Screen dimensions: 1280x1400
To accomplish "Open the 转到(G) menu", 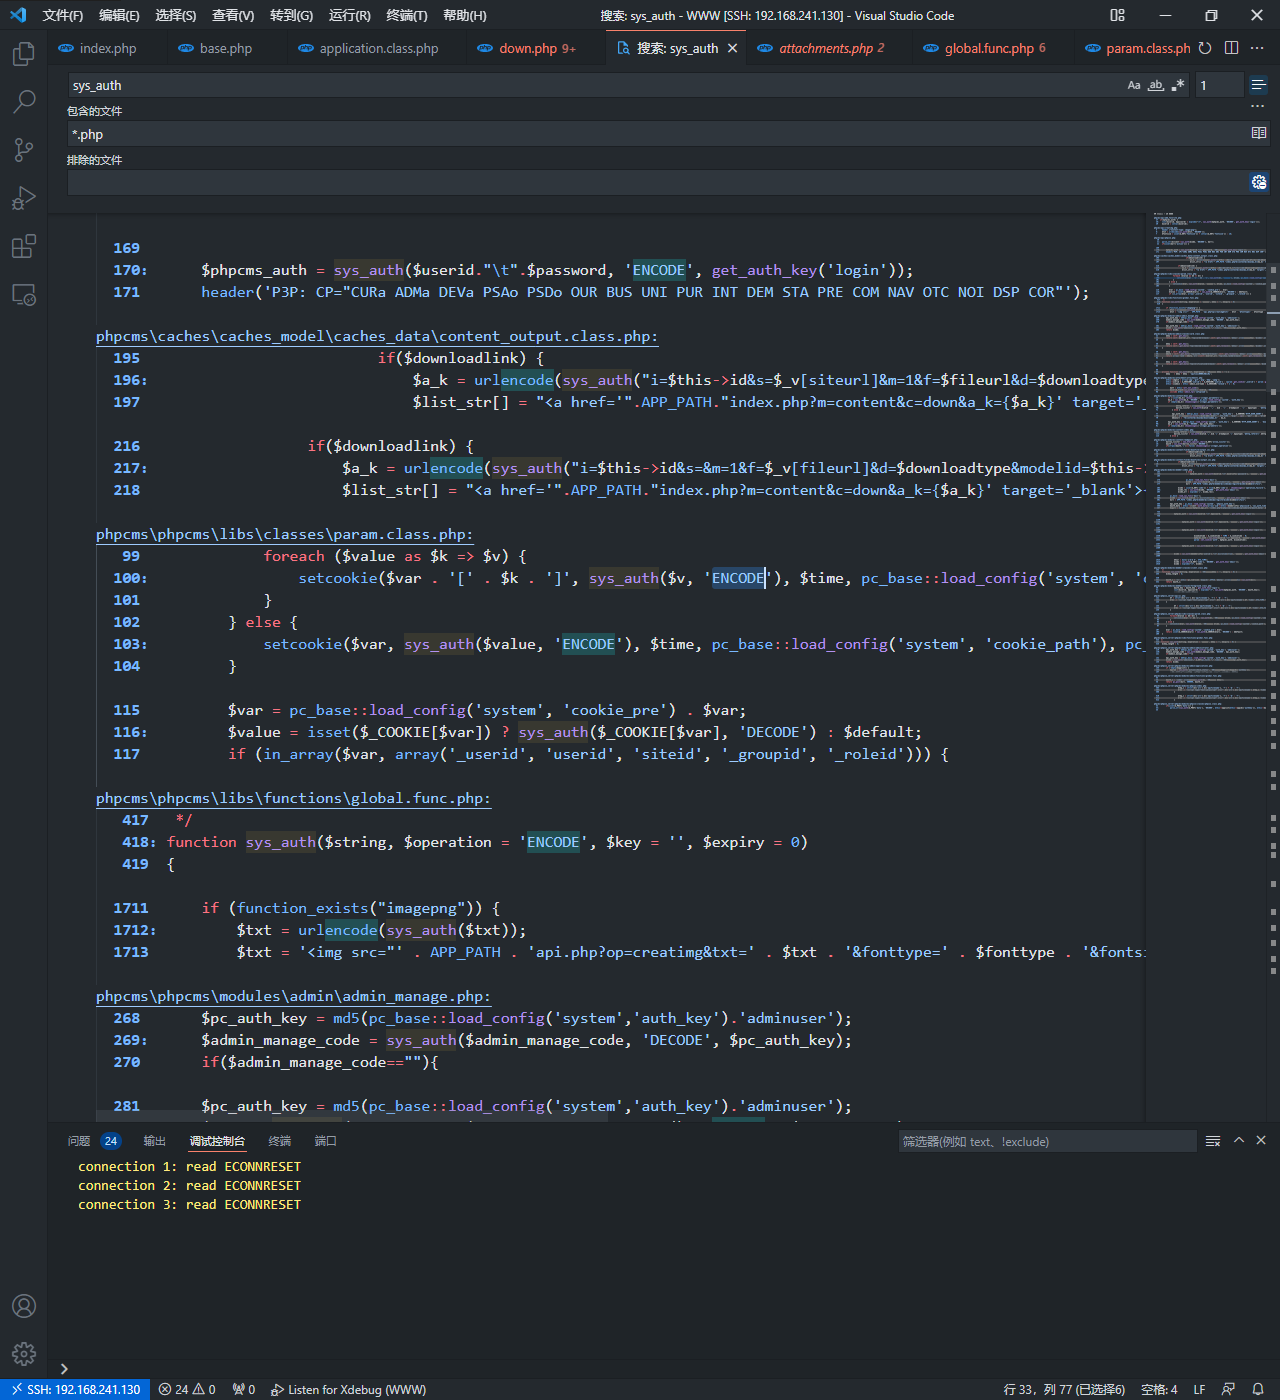I will [x=291, y=15].
